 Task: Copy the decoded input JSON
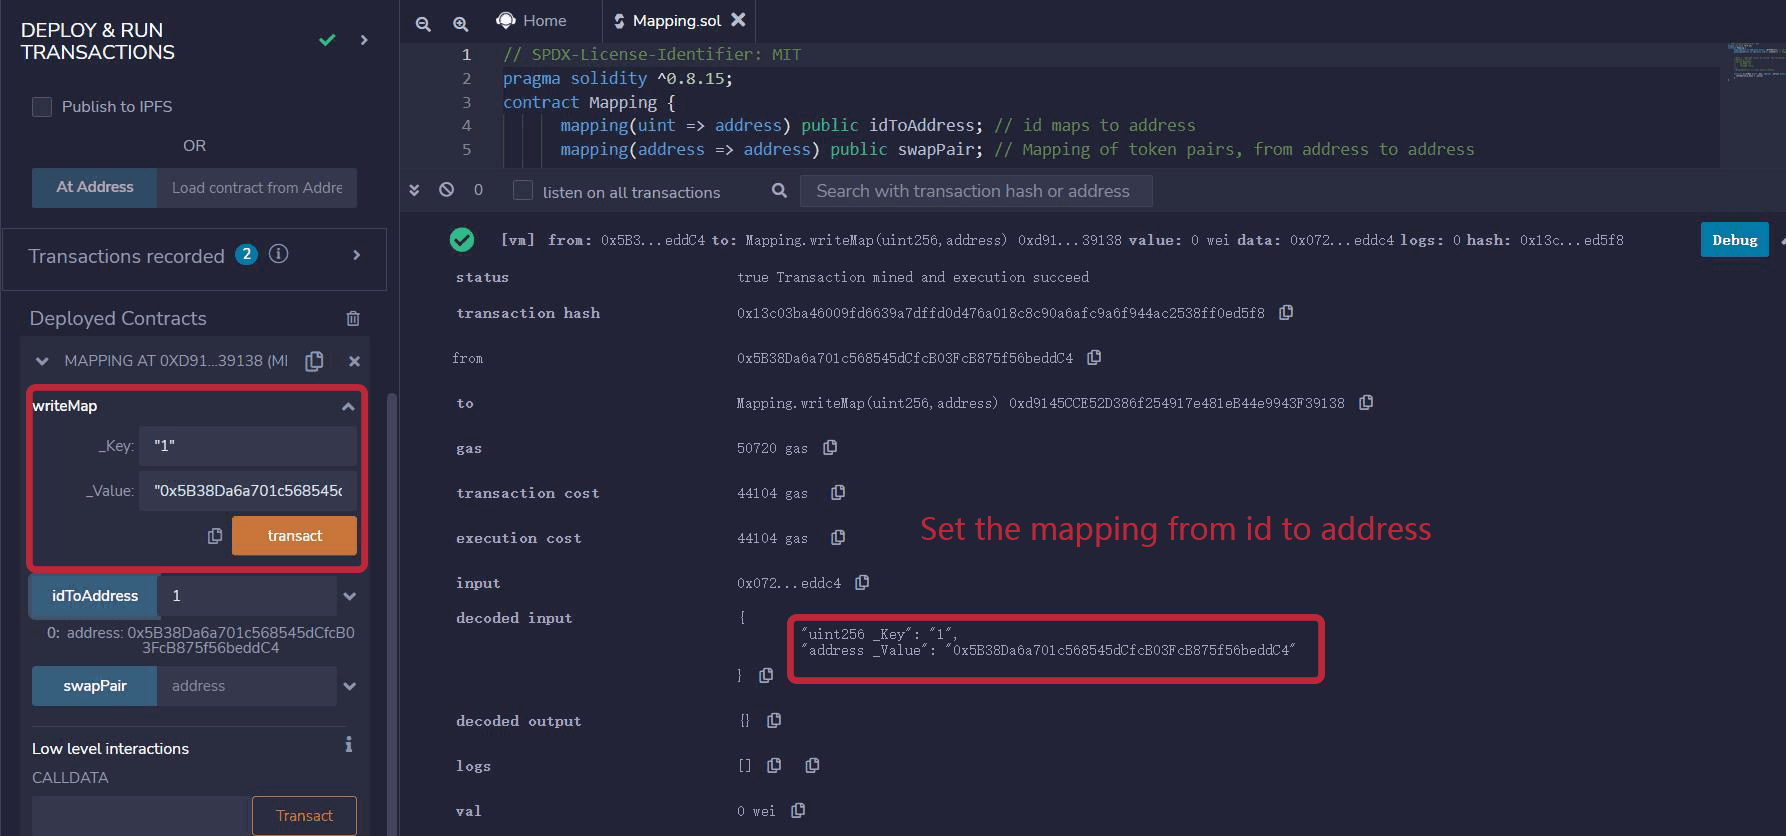[x=766, y=675]
